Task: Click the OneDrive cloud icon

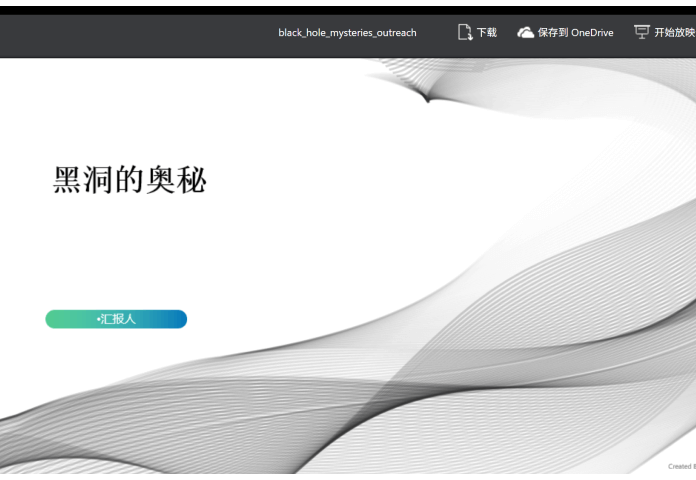Action: (526, 33)
